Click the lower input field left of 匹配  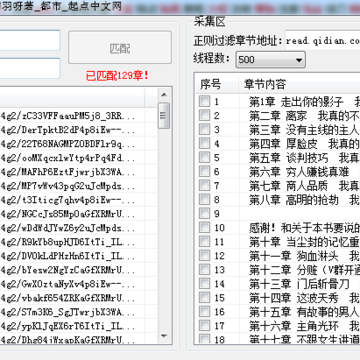coord(29,68)
